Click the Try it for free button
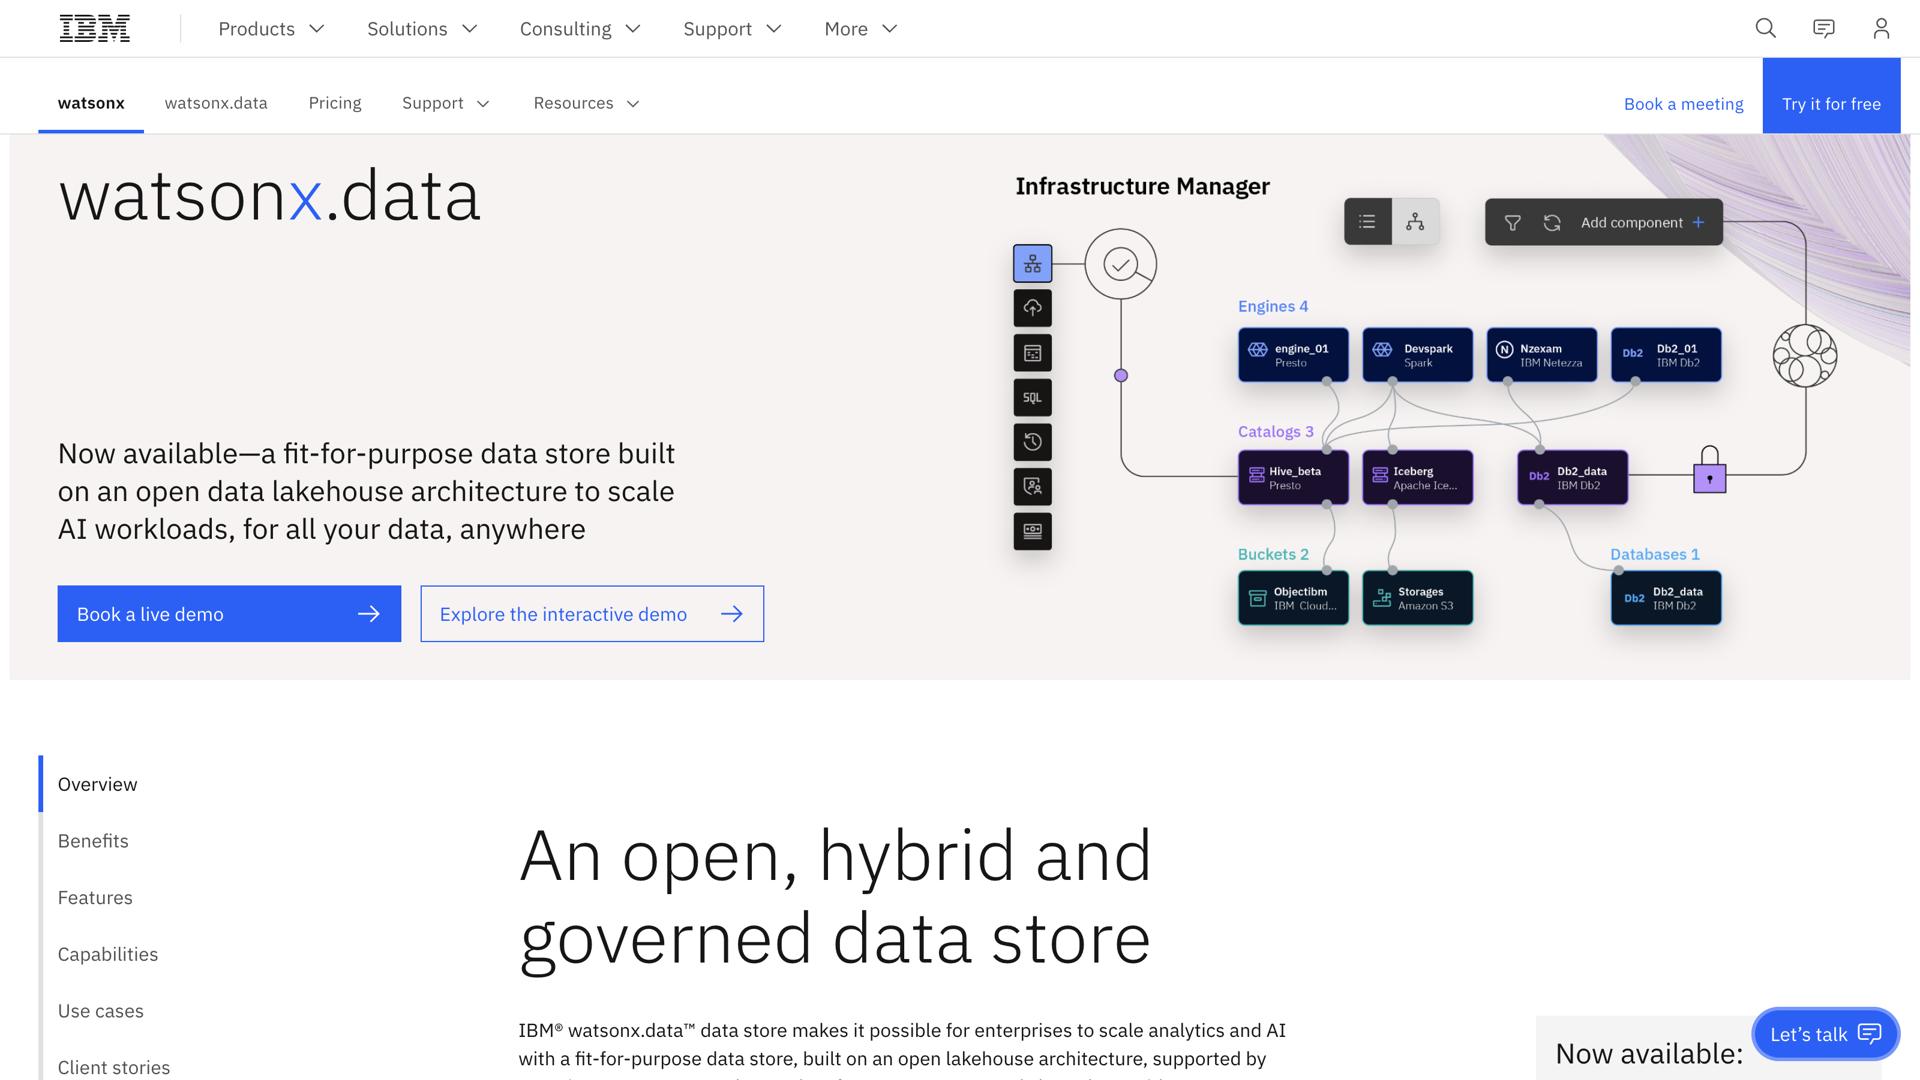The image size is (1920, 1080). 1831,103
